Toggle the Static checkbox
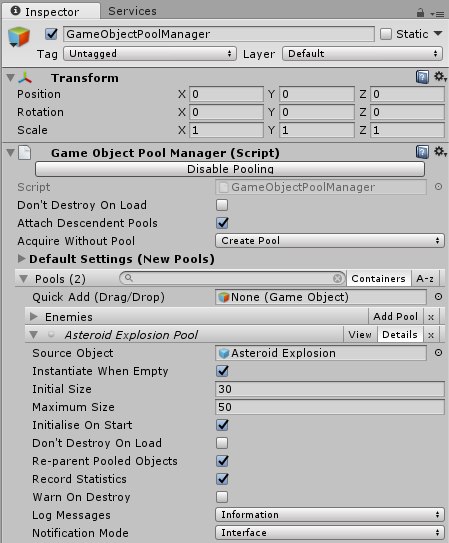449x543 pixels. click(386, 34)
